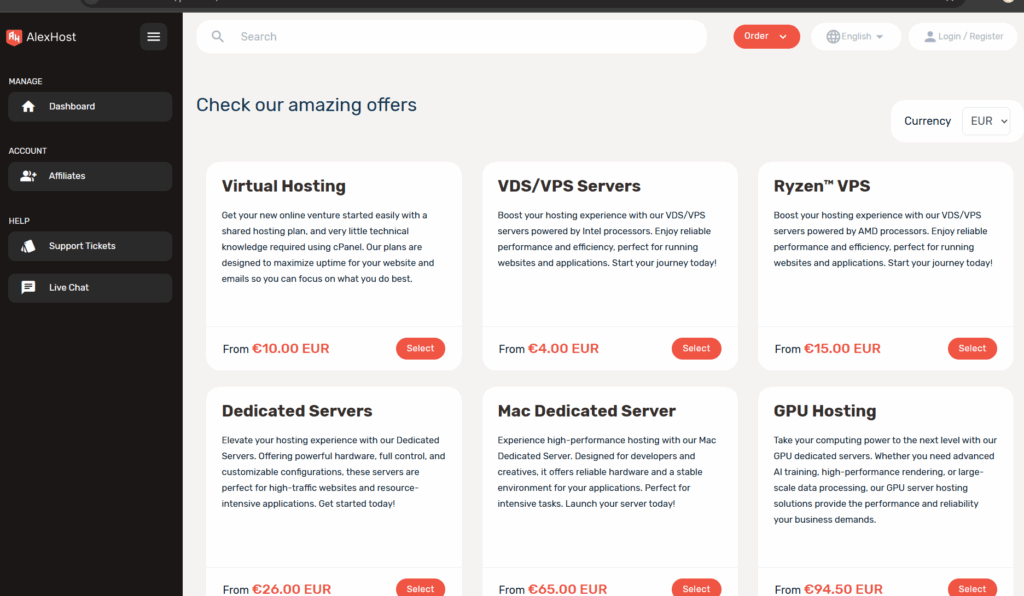The height and width of the screenshot is (596, 1024).
Task: Click the AlexHost logo icon
Action: tap(14, 37)
